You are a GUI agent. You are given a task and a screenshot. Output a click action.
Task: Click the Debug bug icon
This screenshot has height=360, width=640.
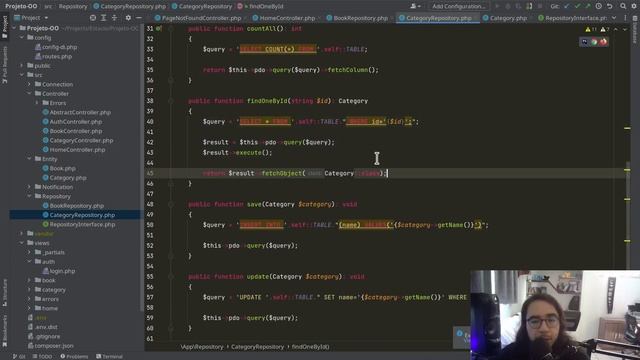pos(508,6)
